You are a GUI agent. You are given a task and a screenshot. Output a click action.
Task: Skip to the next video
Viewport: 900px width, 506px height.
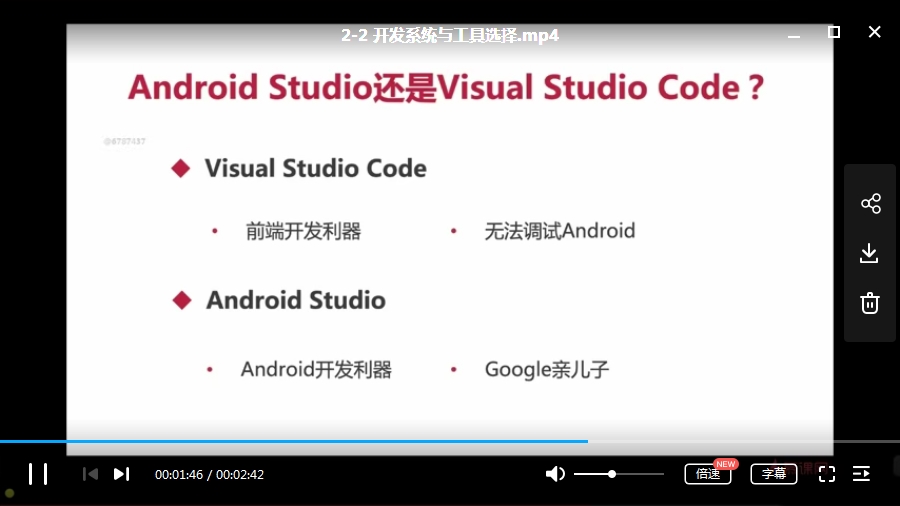tap(121, 474)
